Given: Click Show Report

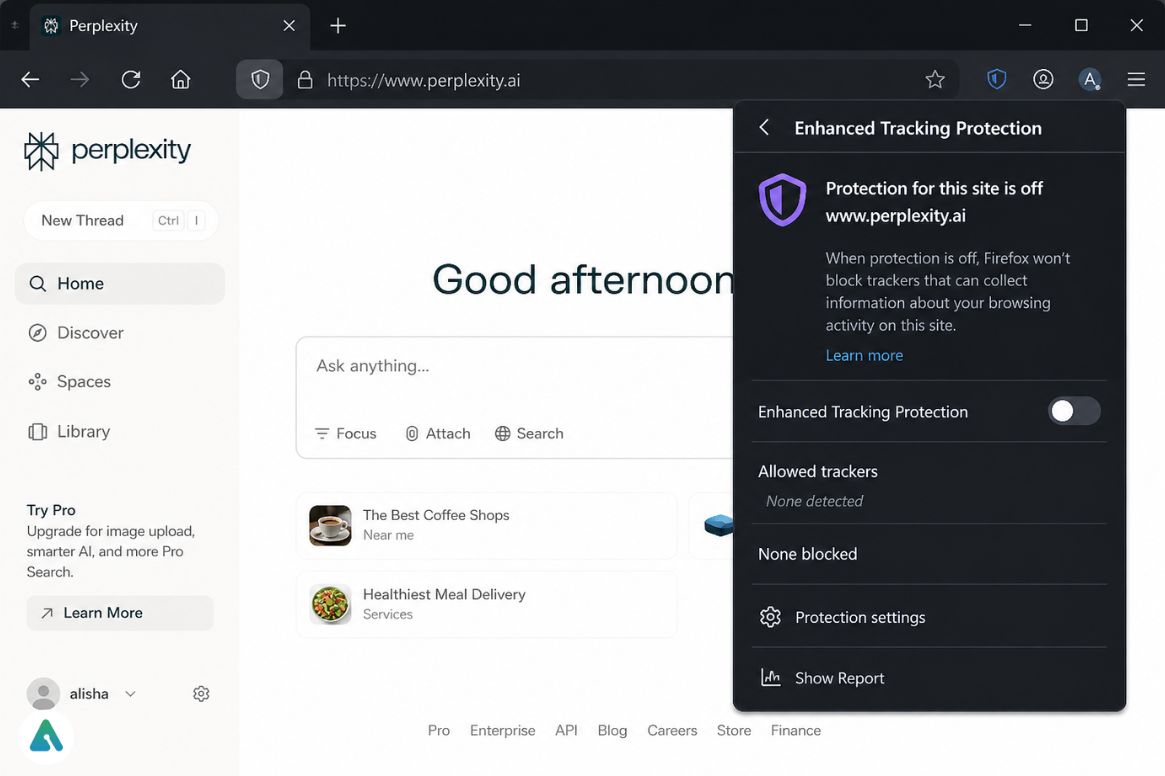Looking at the screenshot, I should tap(929, 678).
